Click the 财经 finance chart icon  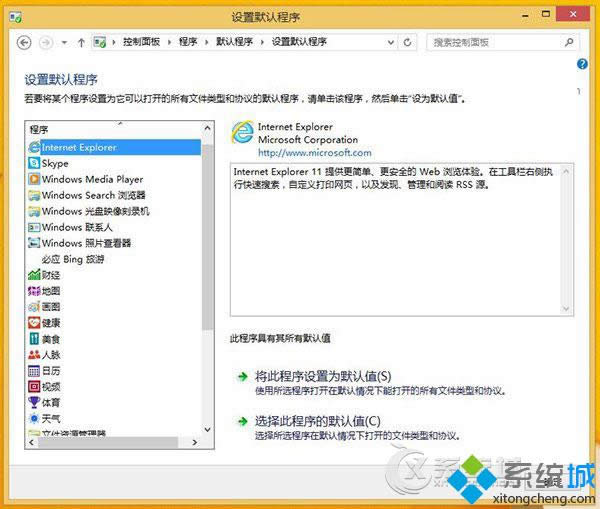point(34,275)
